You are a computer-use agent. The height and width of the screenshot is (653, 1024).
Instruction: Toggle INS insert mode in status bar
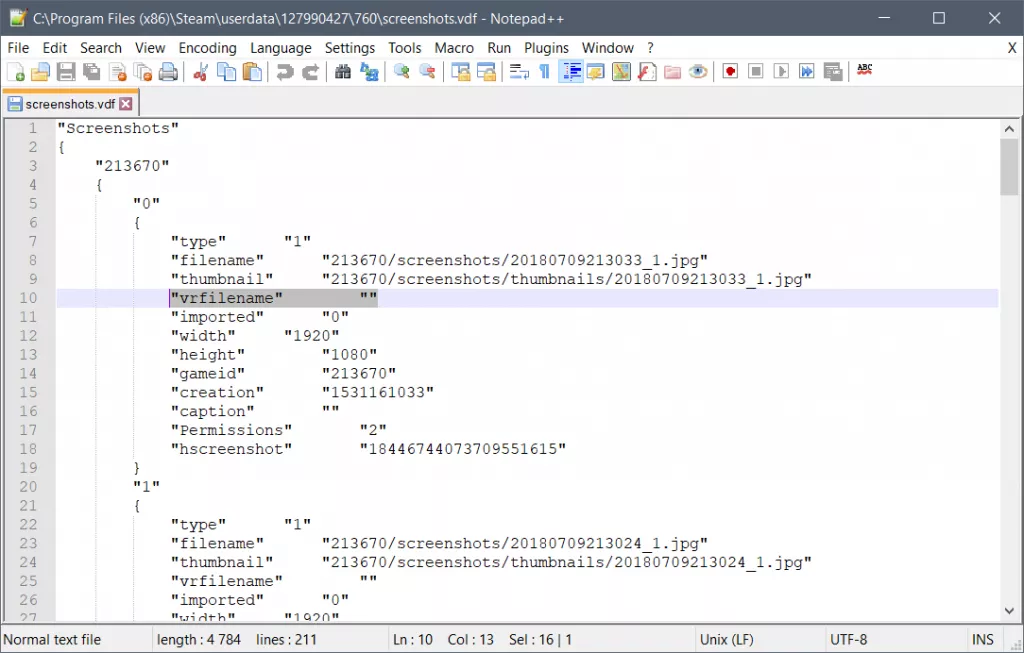point(982,640)
